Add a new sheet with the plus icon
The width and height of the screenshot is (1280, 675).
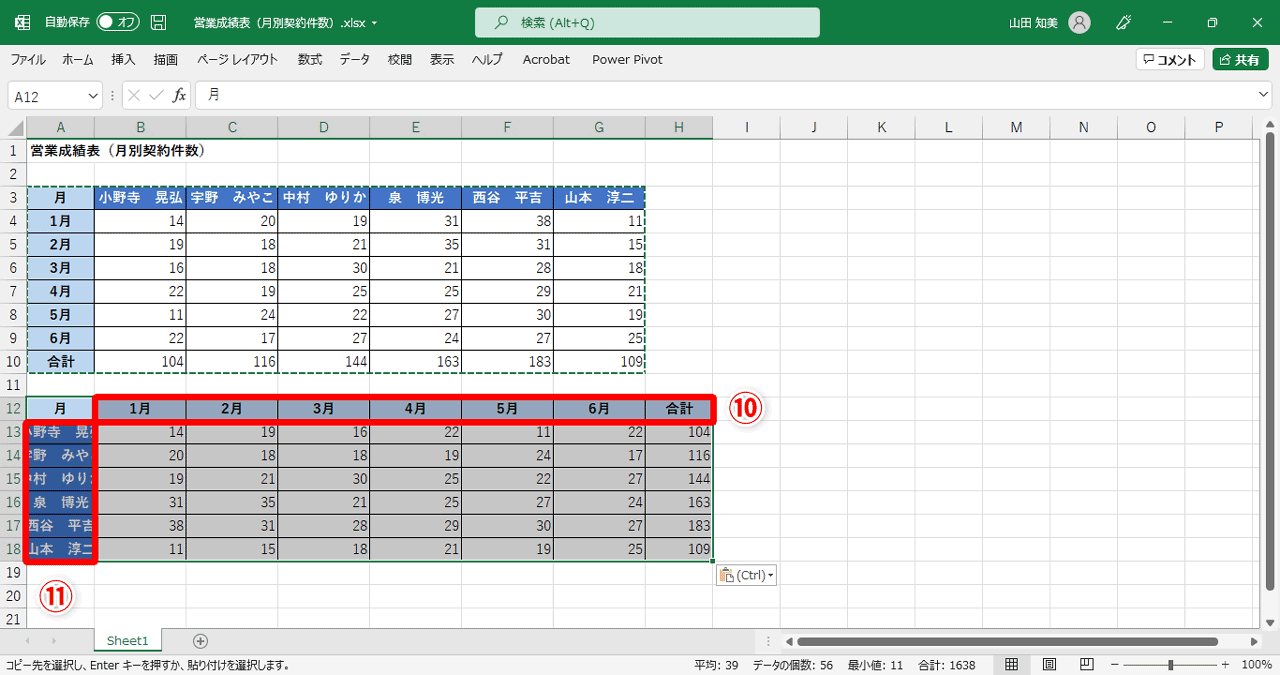click(200, 641)
